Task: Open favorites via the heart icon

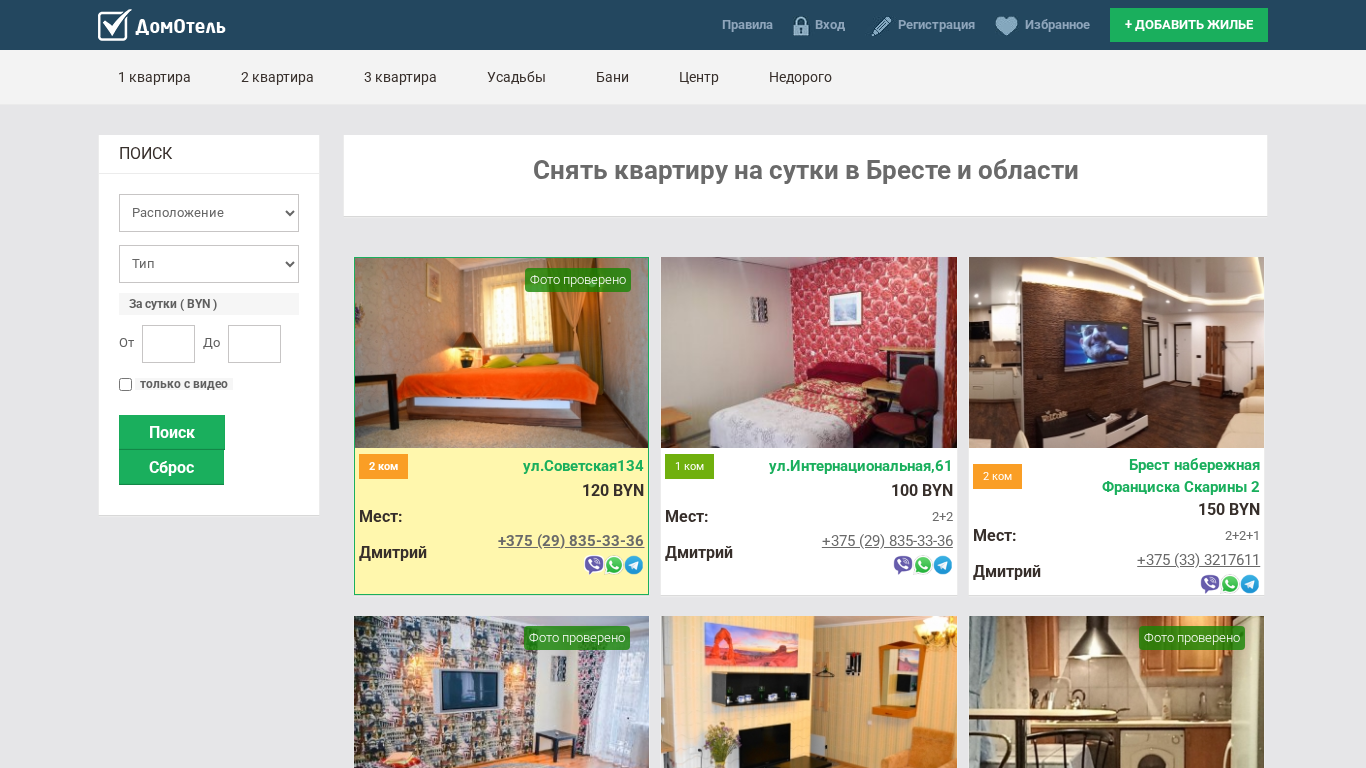Action: (x=1006, y=26)
